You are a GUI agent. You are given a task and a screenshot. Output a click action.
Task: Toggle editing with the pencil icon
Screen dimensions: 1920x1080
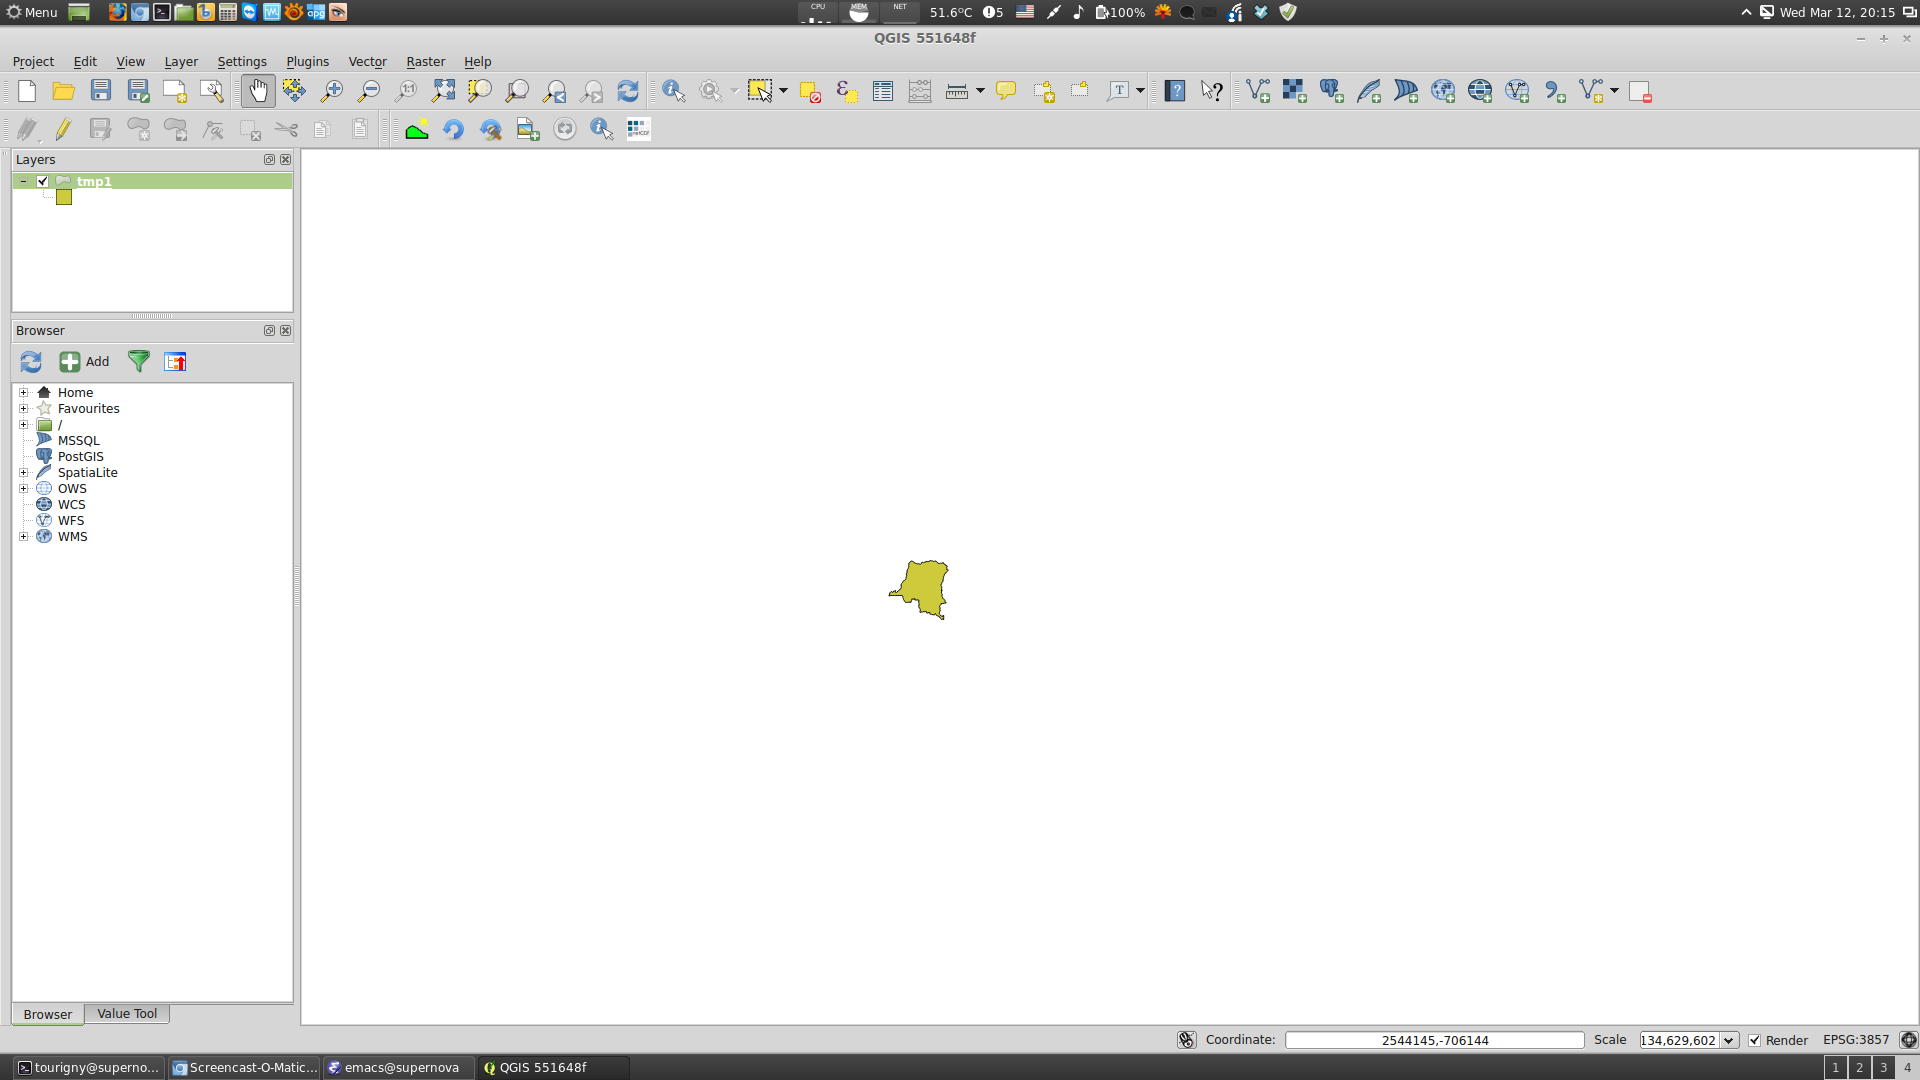[63, 129]
